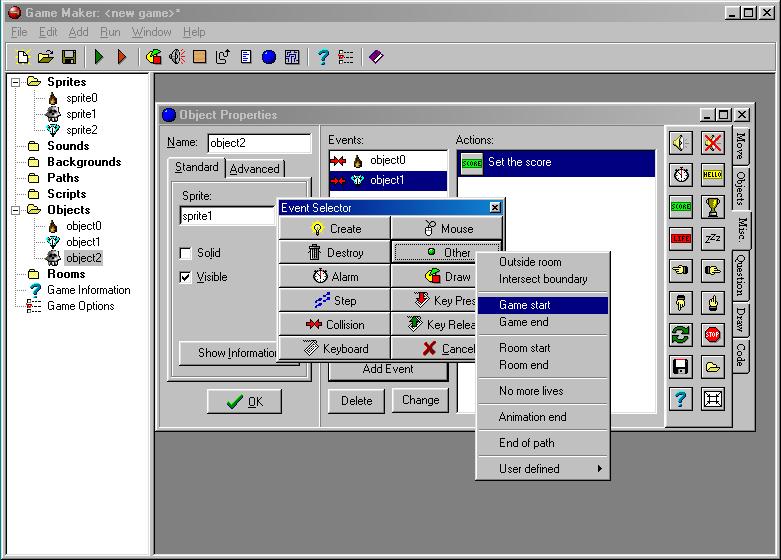Select Game start from the event menu

point(542,305)
